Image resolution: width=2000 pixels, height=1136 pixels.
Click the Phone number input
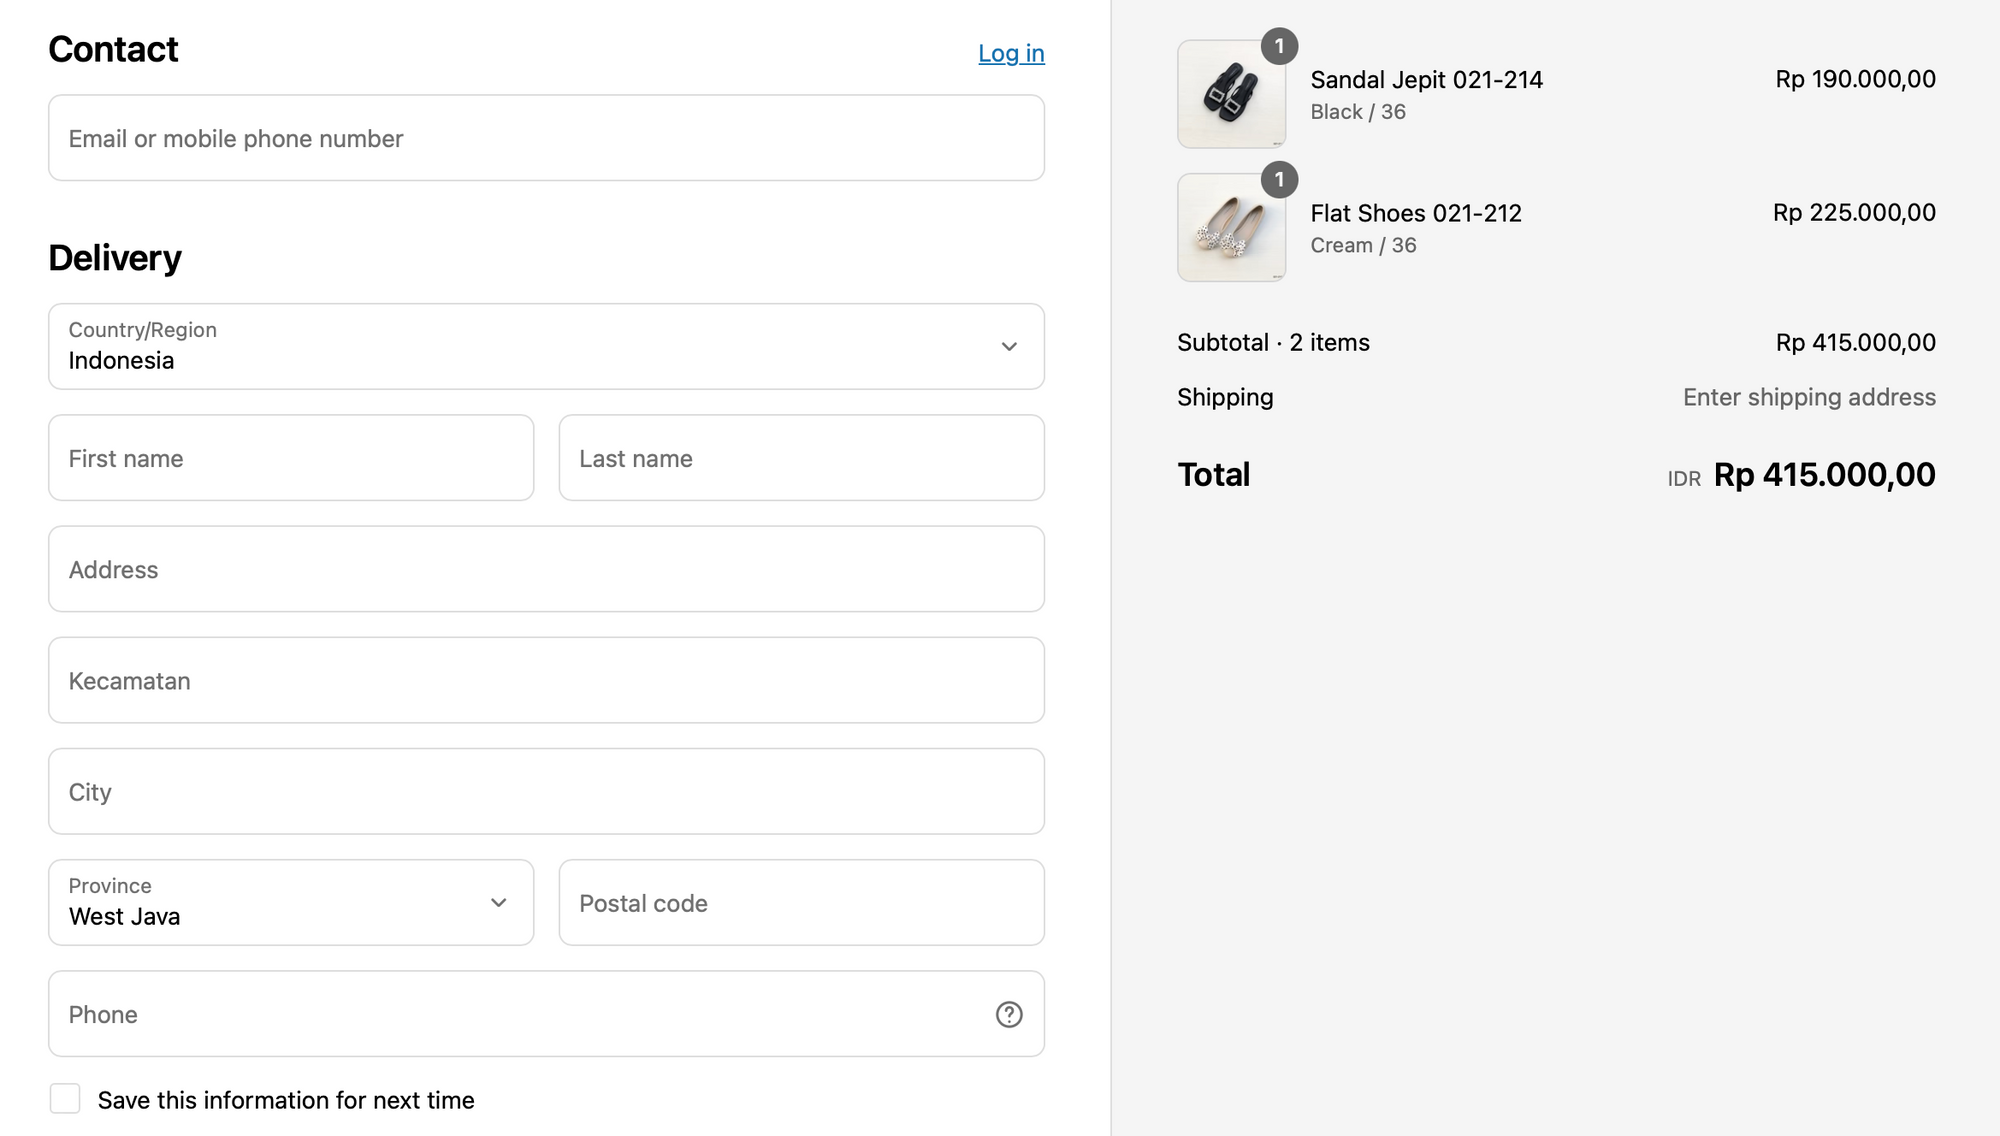(x=520, y=1014)
